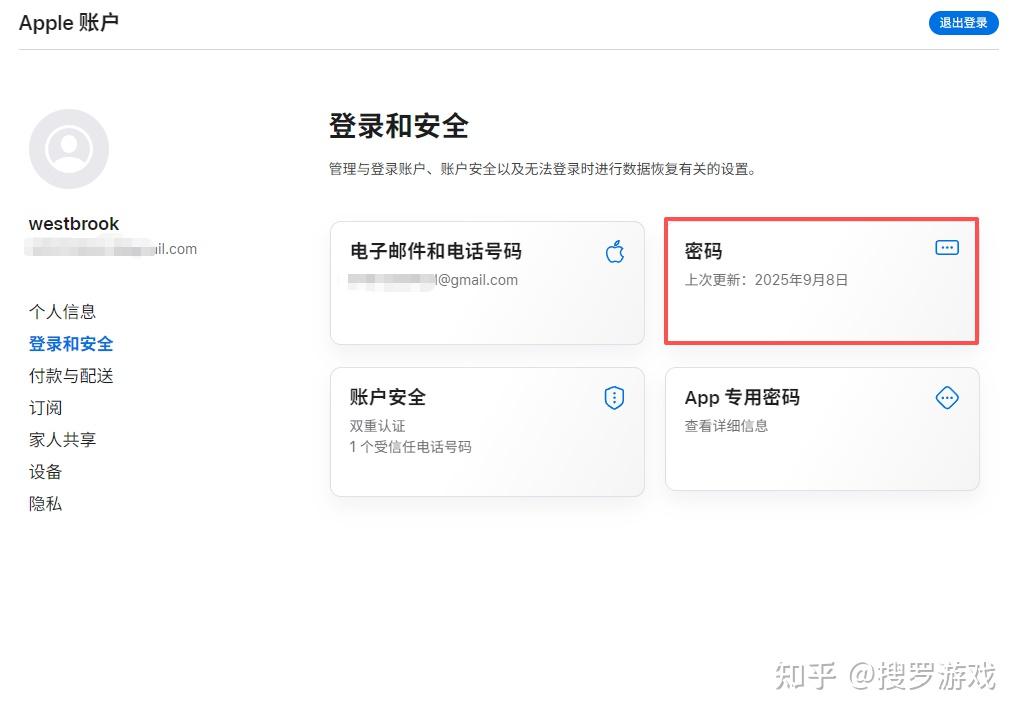The height and width of the screenshot is (719, 1022).
Task: Go to 订阅 in the sidebar
Action: pyautogui.click(x=46, y=407)
